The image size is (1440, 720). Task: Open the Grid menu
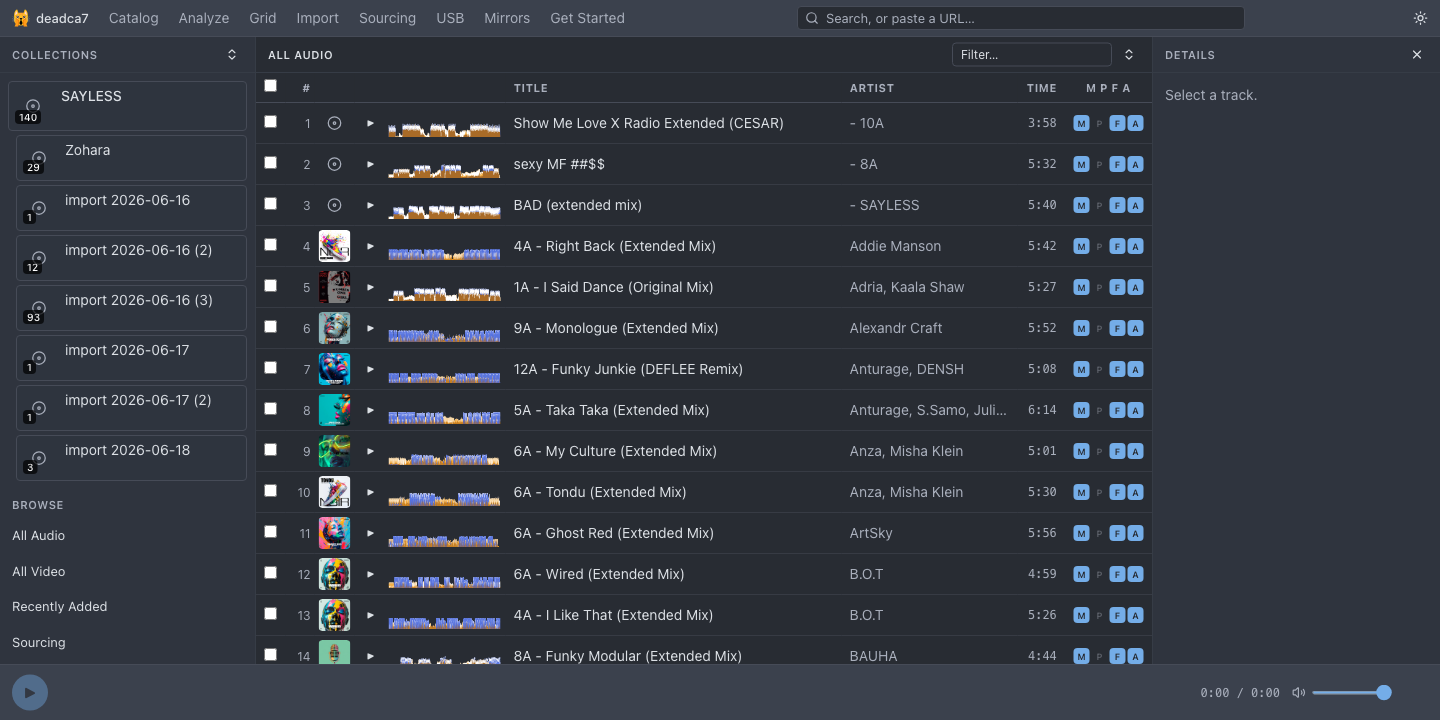coord(263,18)
